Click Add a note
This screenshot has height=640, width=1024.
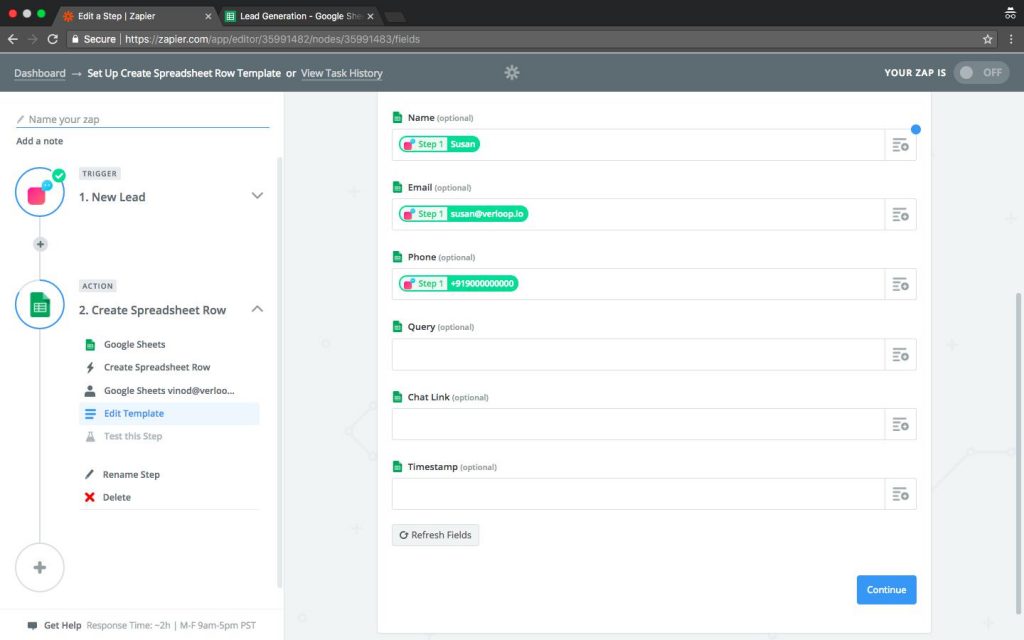click(40, 141)
